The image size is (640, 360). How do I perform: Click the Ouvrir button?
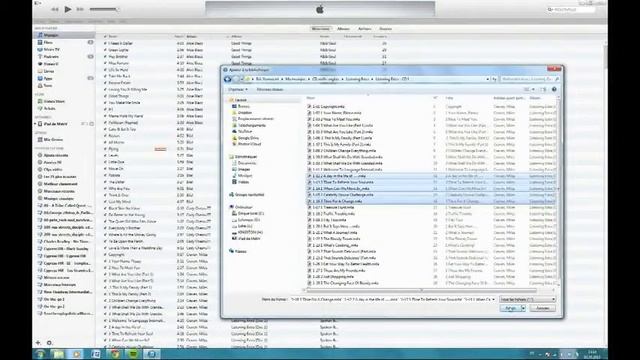[511, 309]
